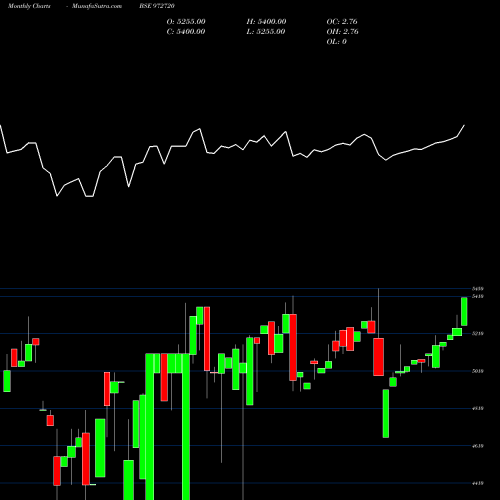Select the low value "L: 5255.00"
Image resolution: width=500 pixels, height=500 pixels.
(x=266, y=32)
